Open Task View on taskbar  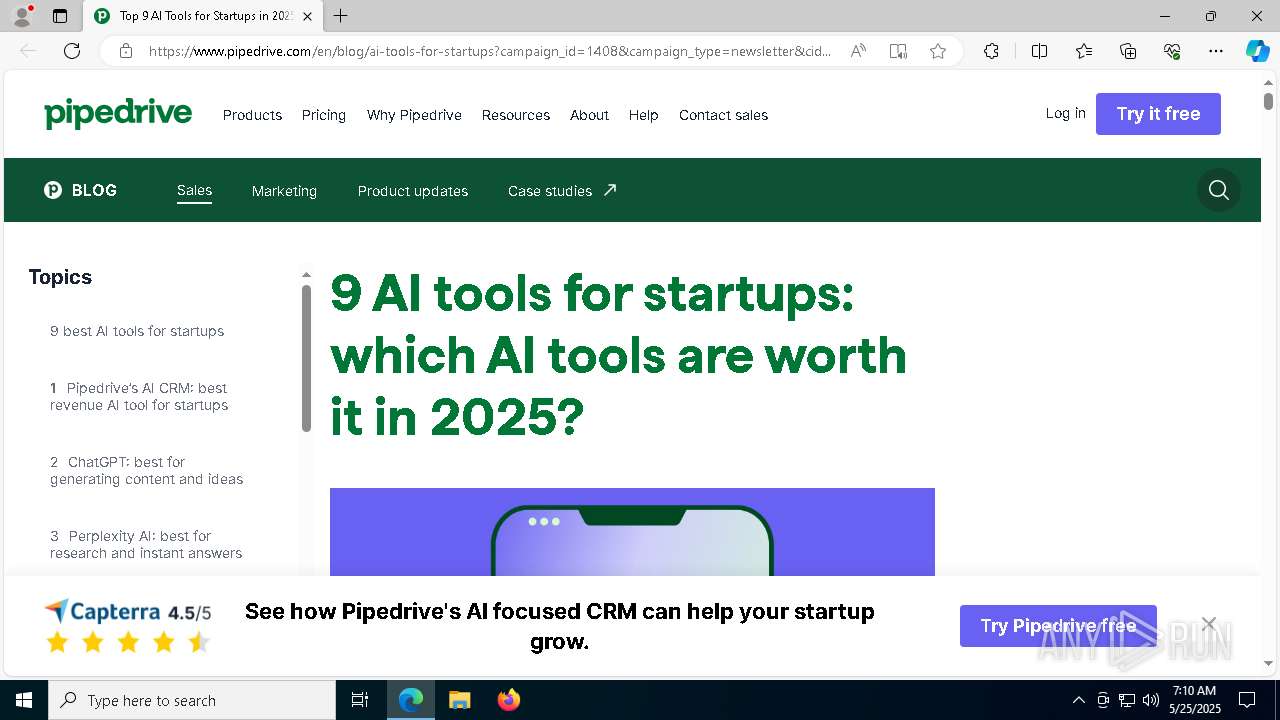[x=360, y=700]
